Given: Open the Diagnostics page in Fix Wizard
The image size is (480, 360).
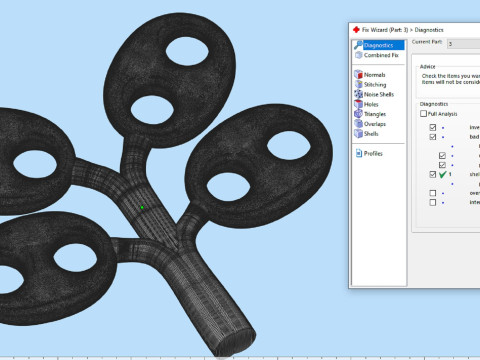Looking at the screenshot, I should [379, 45].
